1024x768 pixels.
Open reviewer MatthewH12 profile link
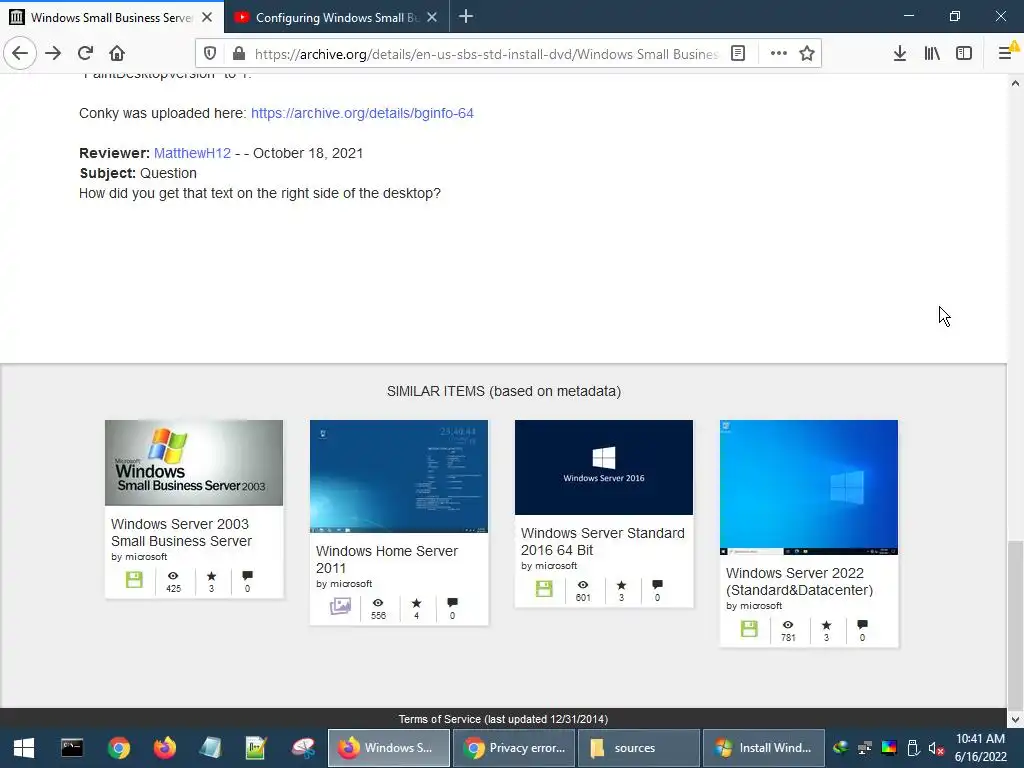(192, 153)
